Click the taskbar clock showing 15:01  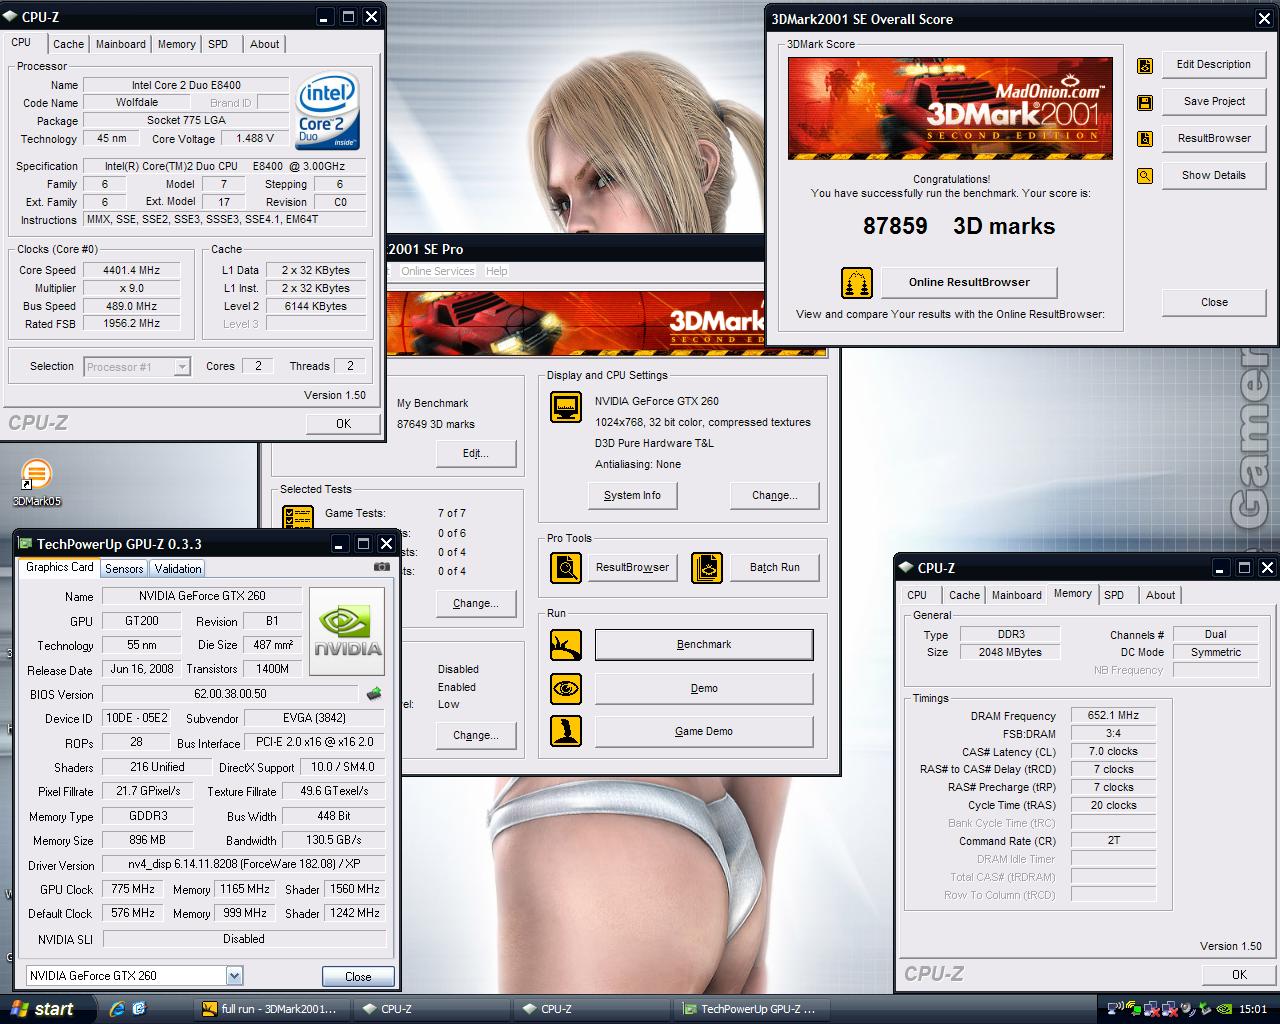point(1253,1009)
